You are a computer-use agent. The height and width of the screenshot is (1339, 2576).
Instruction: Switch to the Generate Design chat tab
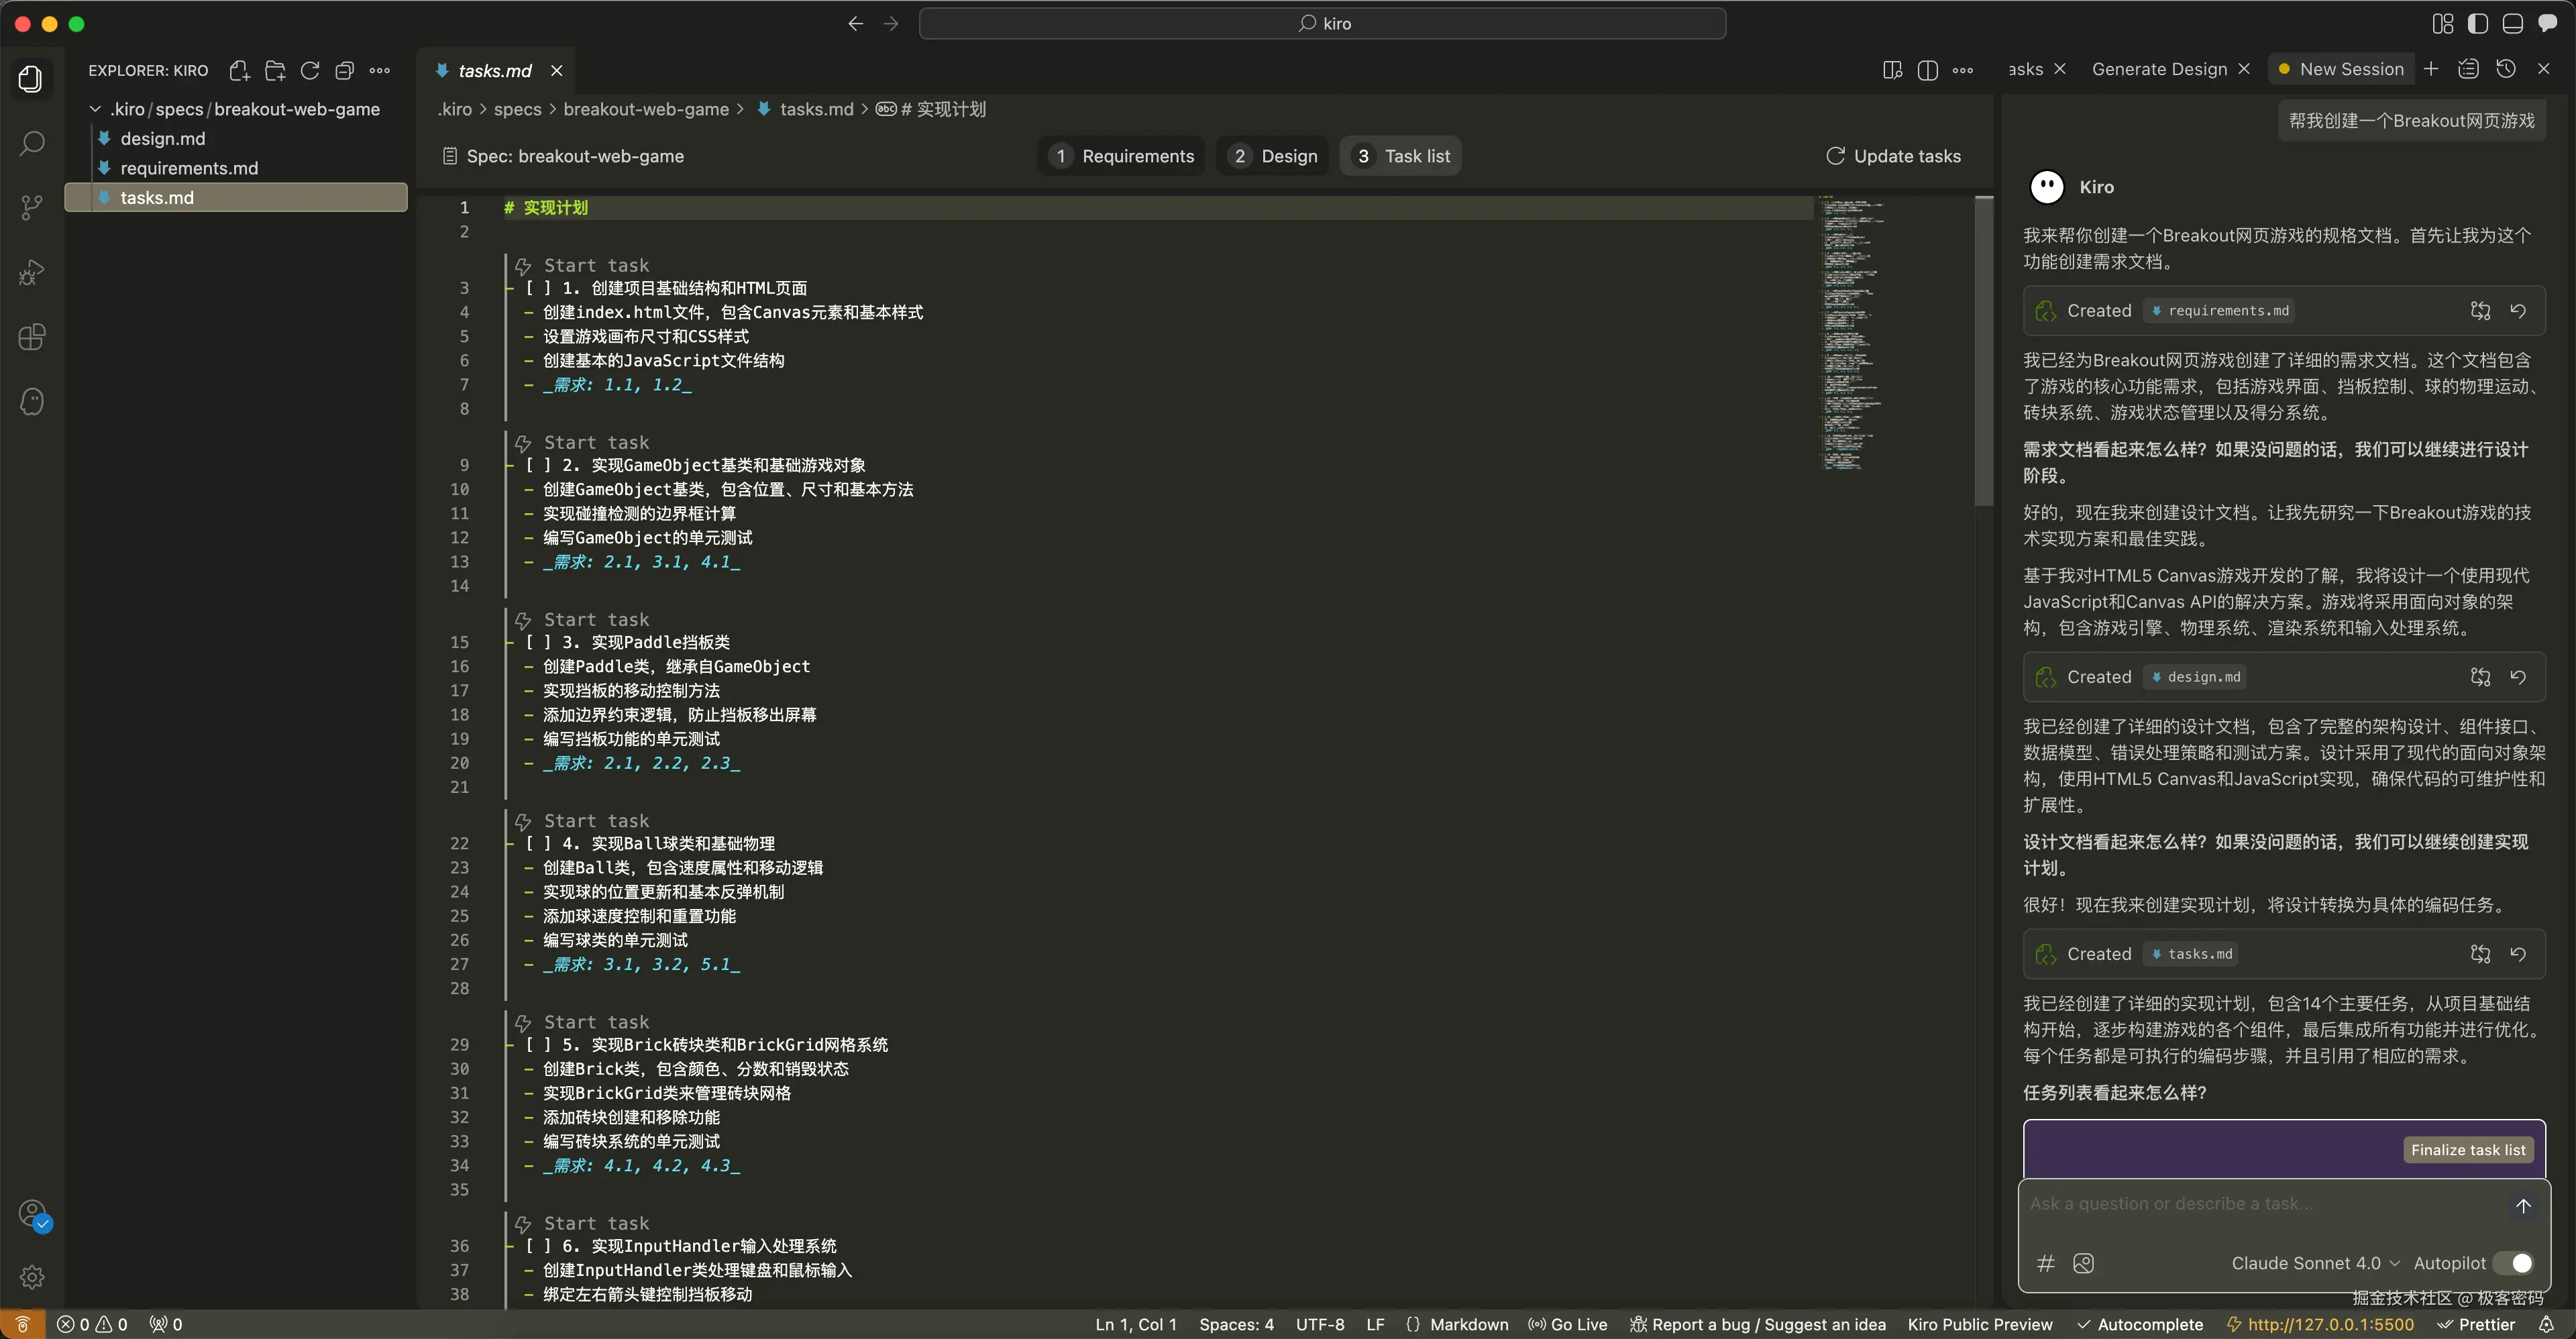pos(2159,69)
